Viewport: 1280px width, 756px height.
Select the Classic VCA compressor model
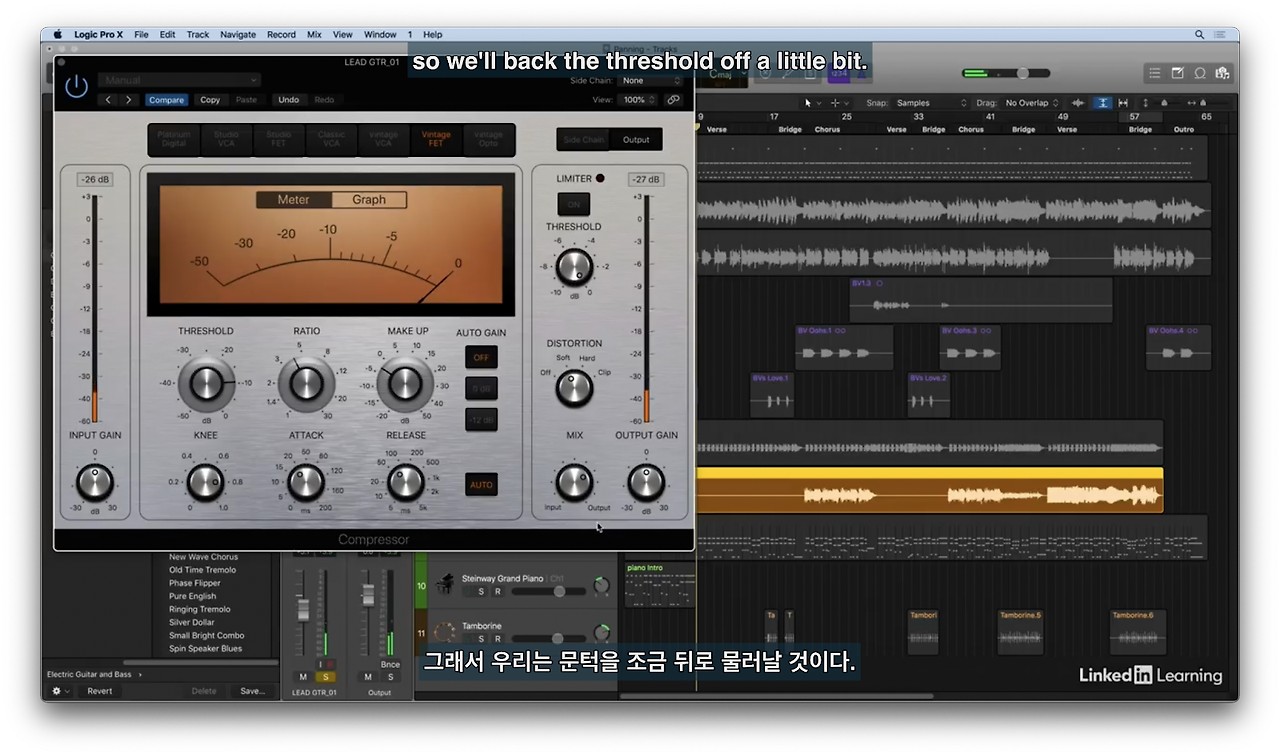[331, 139]
